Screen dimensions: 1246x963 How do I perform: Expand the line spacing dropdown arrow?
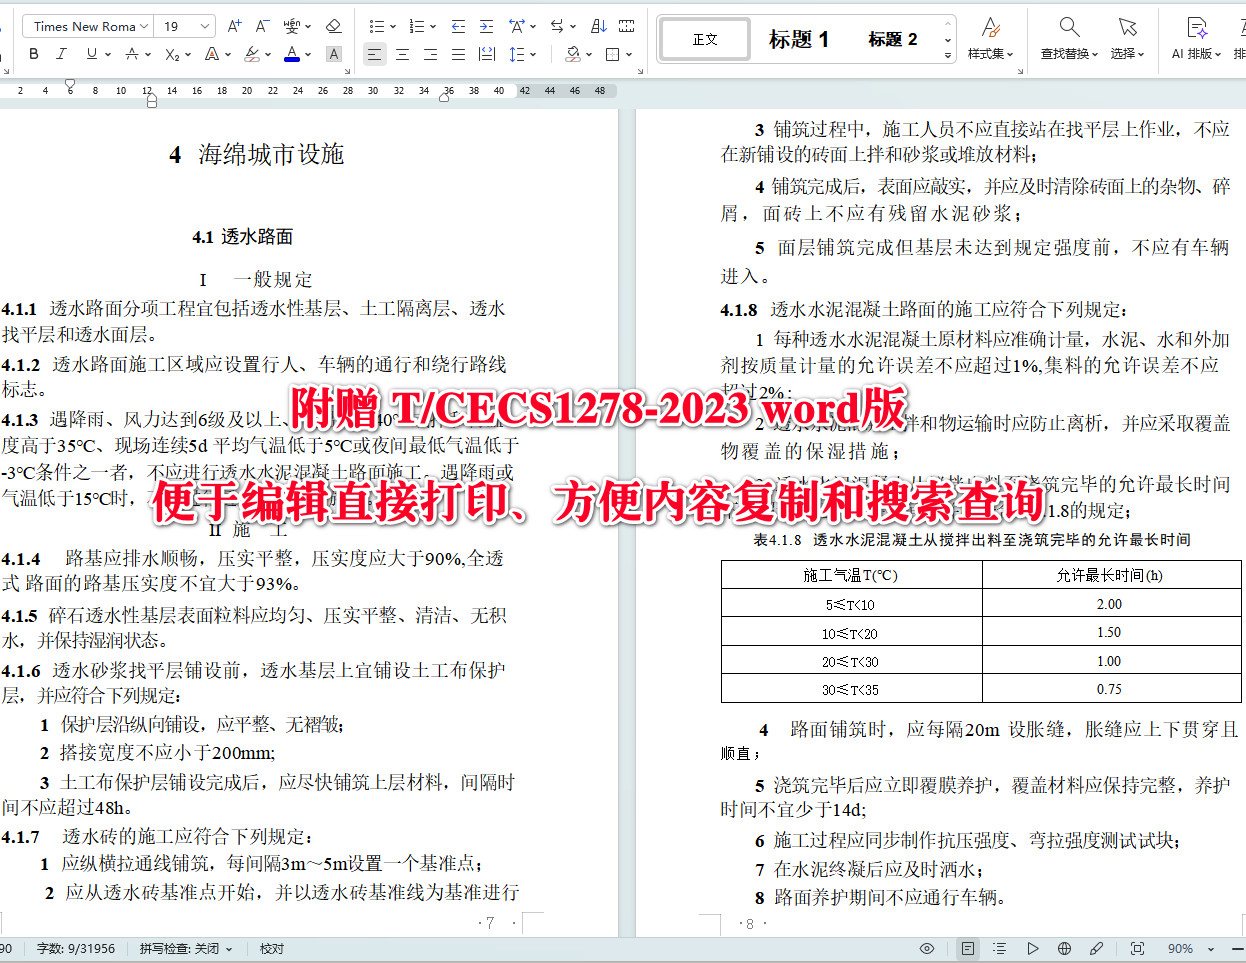pos(533,55)
